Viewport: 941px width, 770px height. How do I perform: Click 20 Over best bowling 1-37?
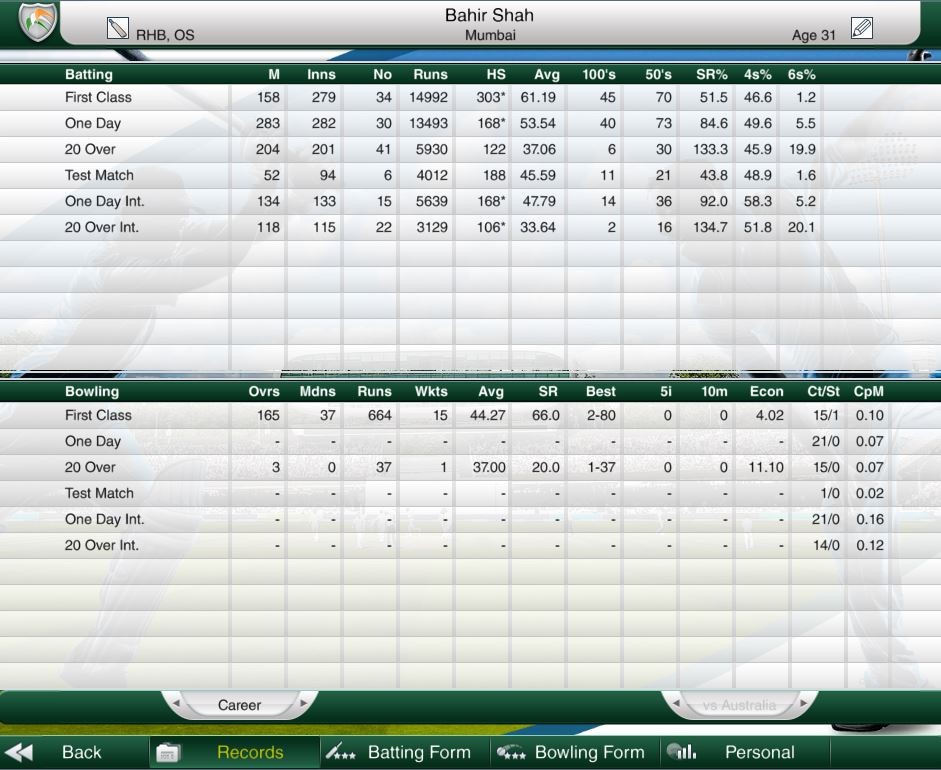pos(601,467)
